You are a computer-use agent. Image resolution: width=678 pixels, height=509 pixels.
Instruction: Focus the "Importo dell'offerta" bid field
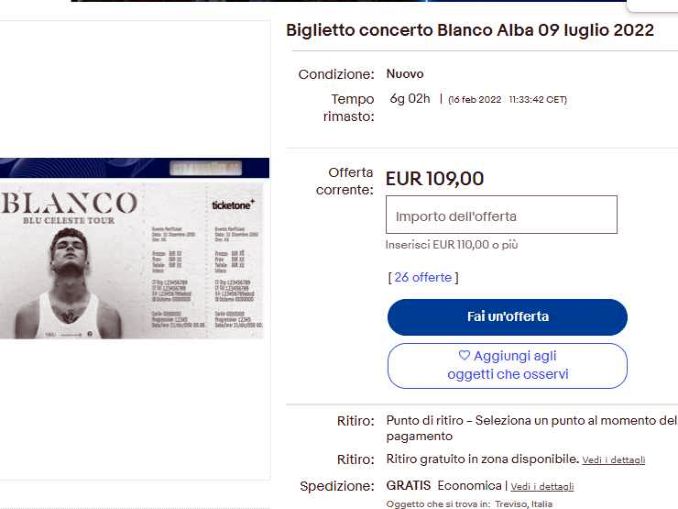tap(501, 215)
